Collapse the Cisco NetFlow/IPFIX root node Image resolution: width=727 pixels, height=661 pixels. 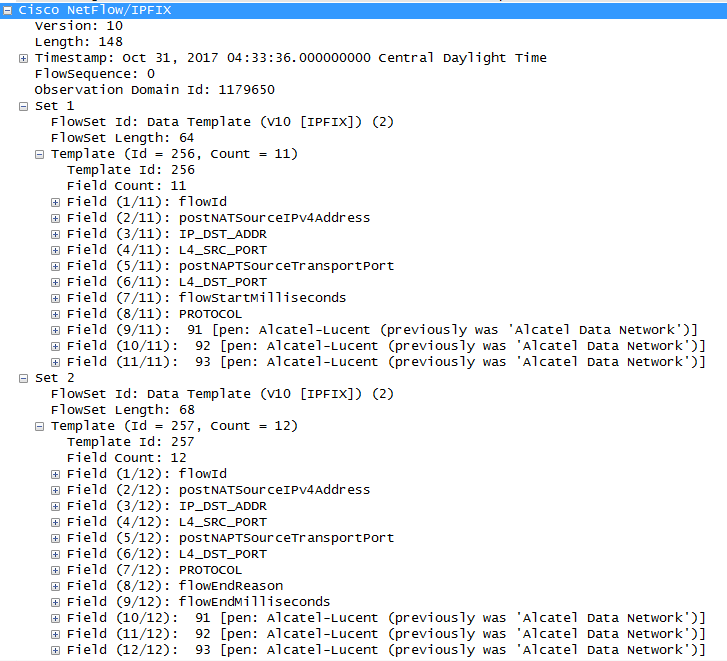7,9
